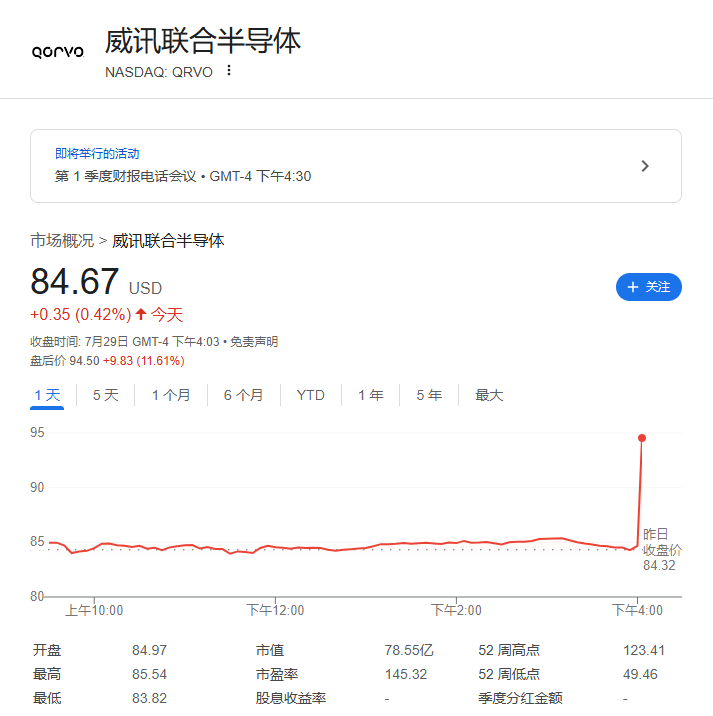713x716 pixels.
Task: Click the 95 y-axis label on chart
Action: pos(37,432)
